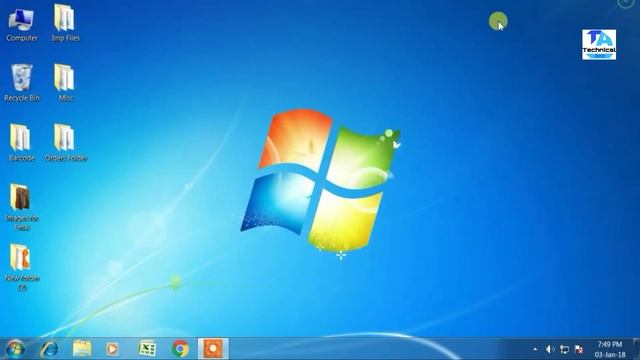Open Windows Media Player taskbar icon
This screenshot has width=640, height=360.
(x=112, y=349)
